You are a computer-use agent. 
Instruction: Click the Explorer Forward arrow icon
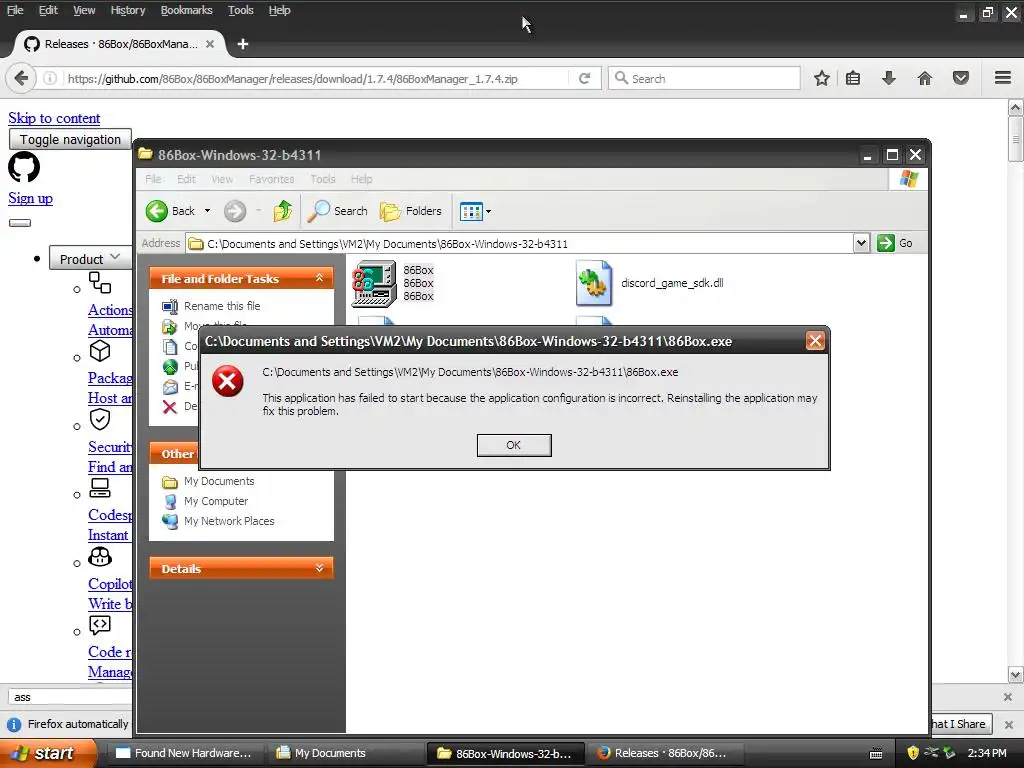(235, 211)
